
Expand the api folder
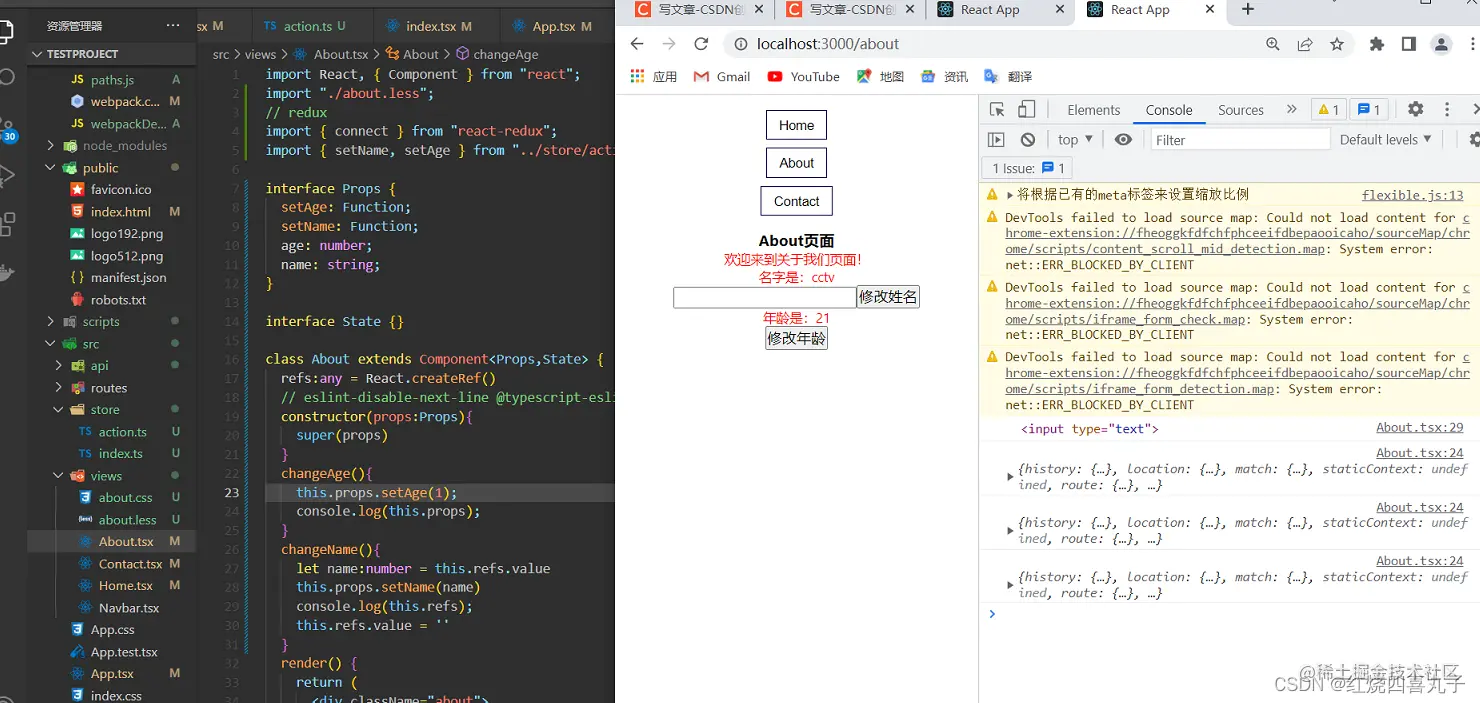[59, 366]
